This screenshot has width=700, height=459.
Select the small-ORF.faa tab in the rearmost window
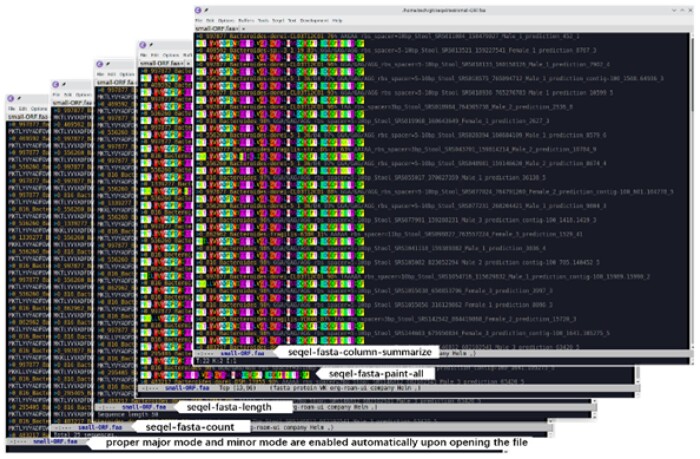(28, 117)
